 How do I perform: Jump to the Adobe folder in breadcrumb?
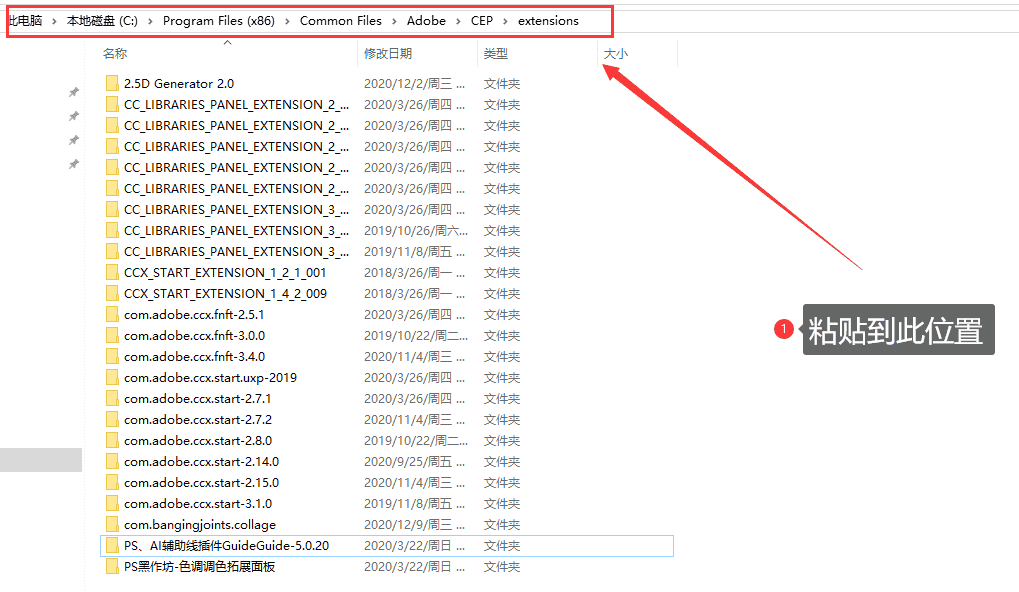pos(426,21)
